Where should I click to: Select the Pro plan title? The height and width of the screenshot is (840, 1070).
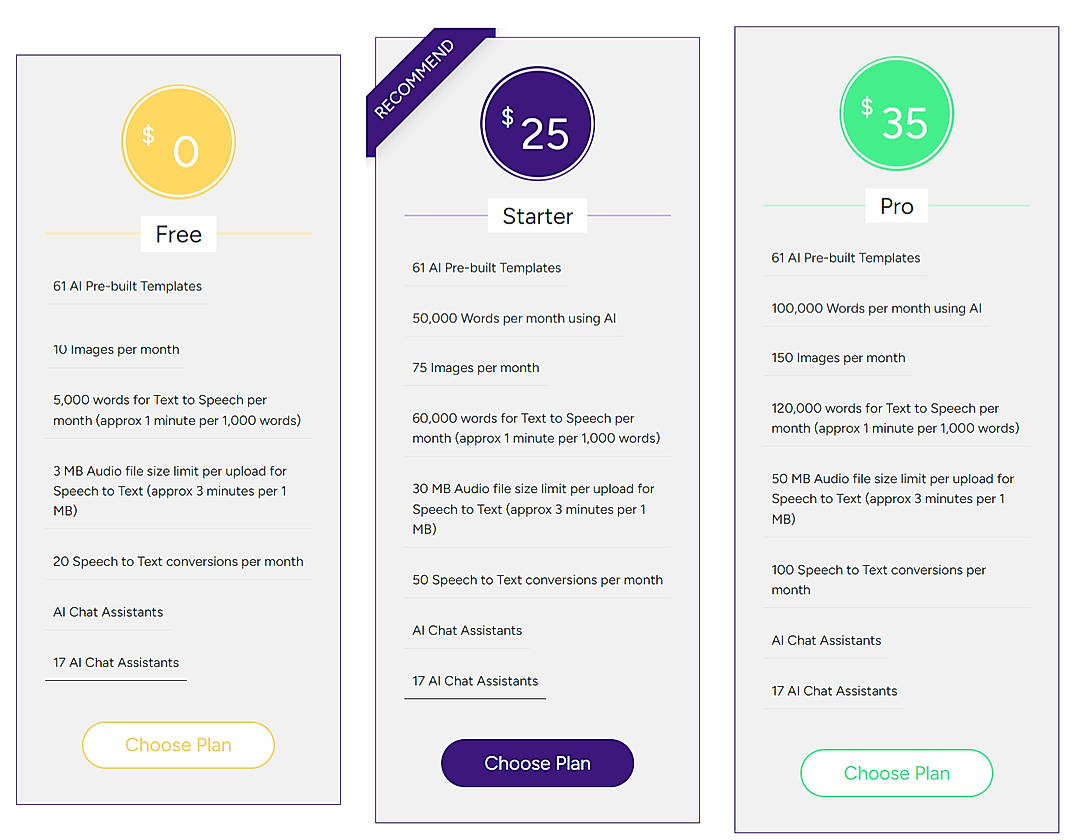896,206
